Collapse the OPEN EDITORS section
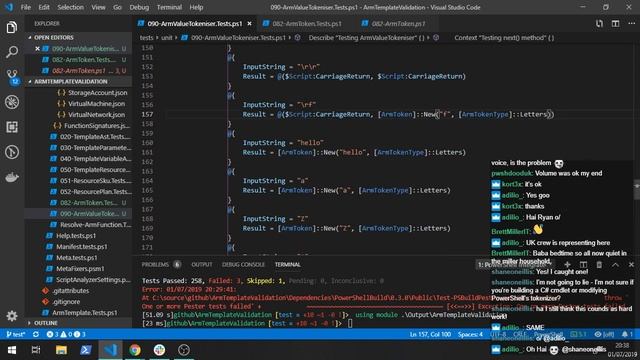Screen dimensions: 640x360 78,38
